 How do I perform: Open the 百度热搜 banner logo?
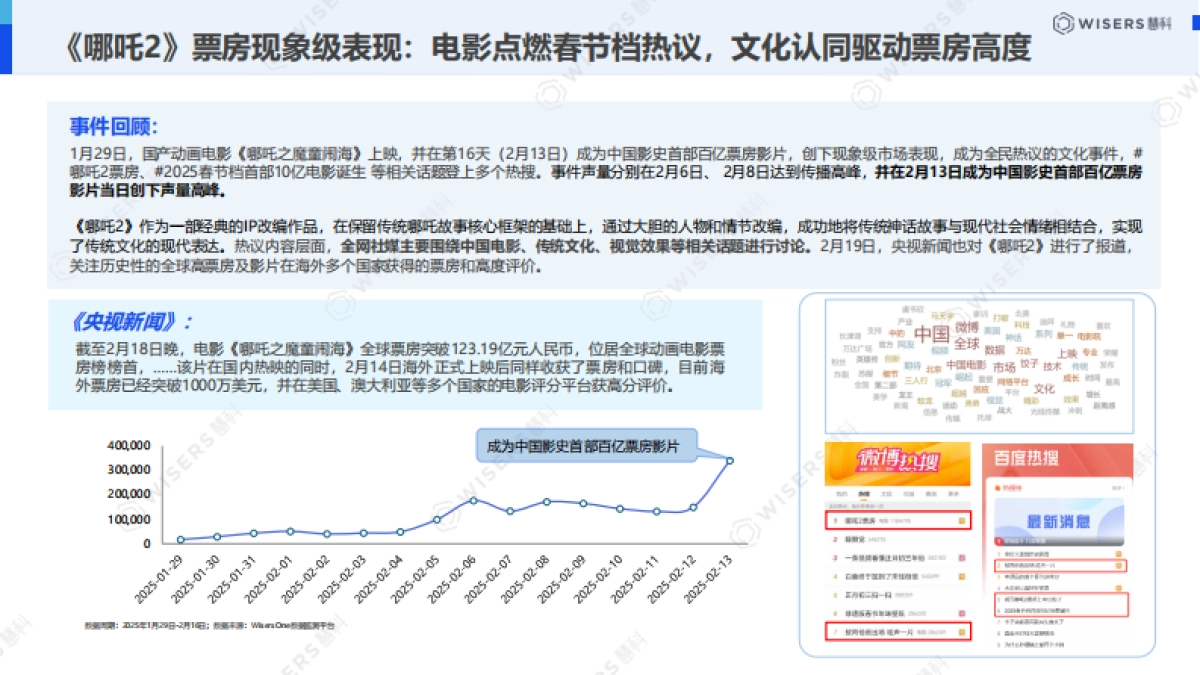pos(1026,460)
